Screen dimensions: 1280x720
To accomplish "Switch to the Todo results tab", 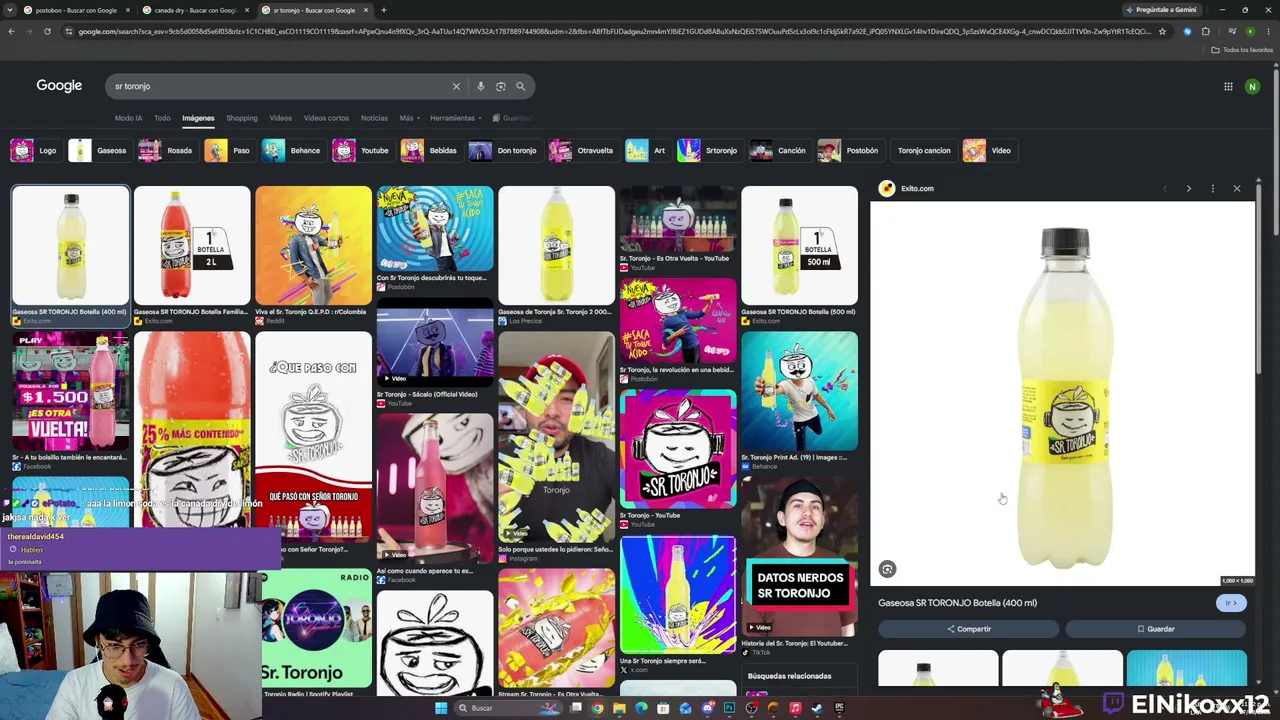I will coord(162,118).
